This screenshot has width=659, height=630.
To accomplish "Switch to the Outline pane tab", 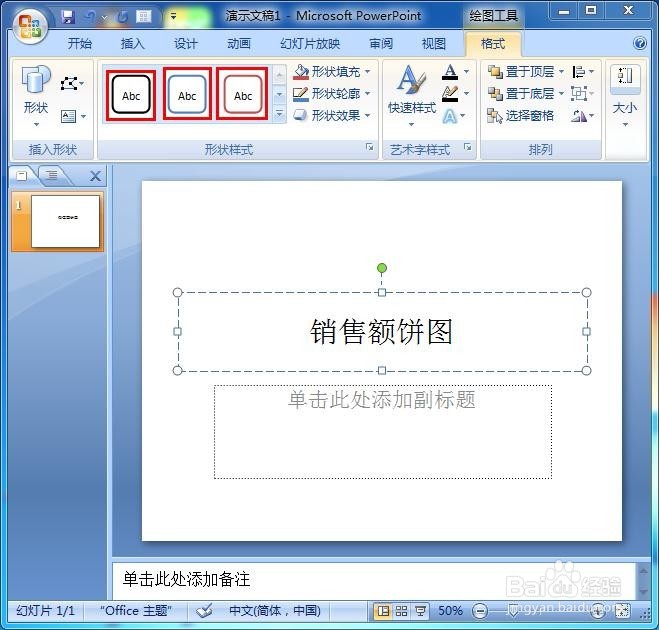I will pos(52,176).
